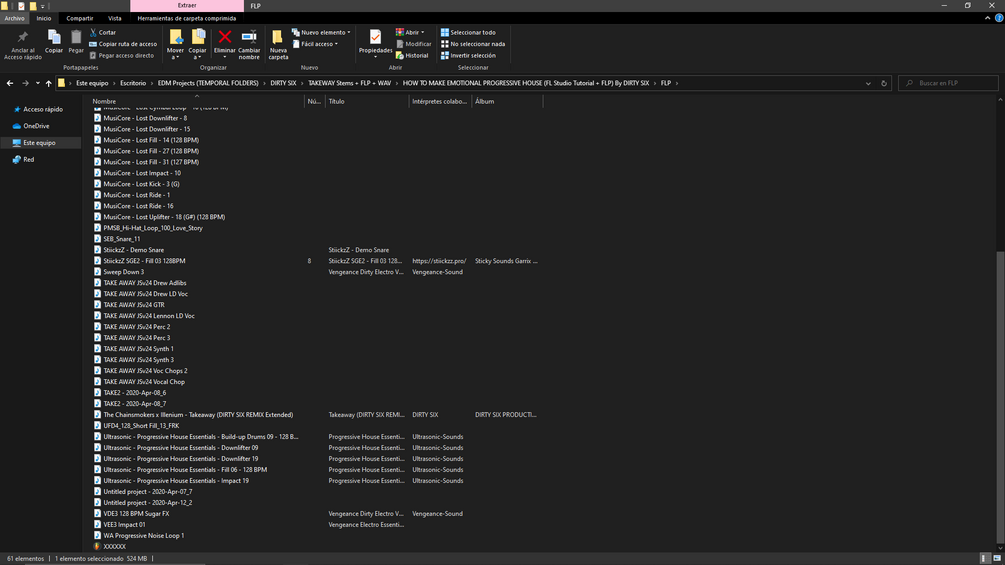Click the Modificar button

[413, 44]
